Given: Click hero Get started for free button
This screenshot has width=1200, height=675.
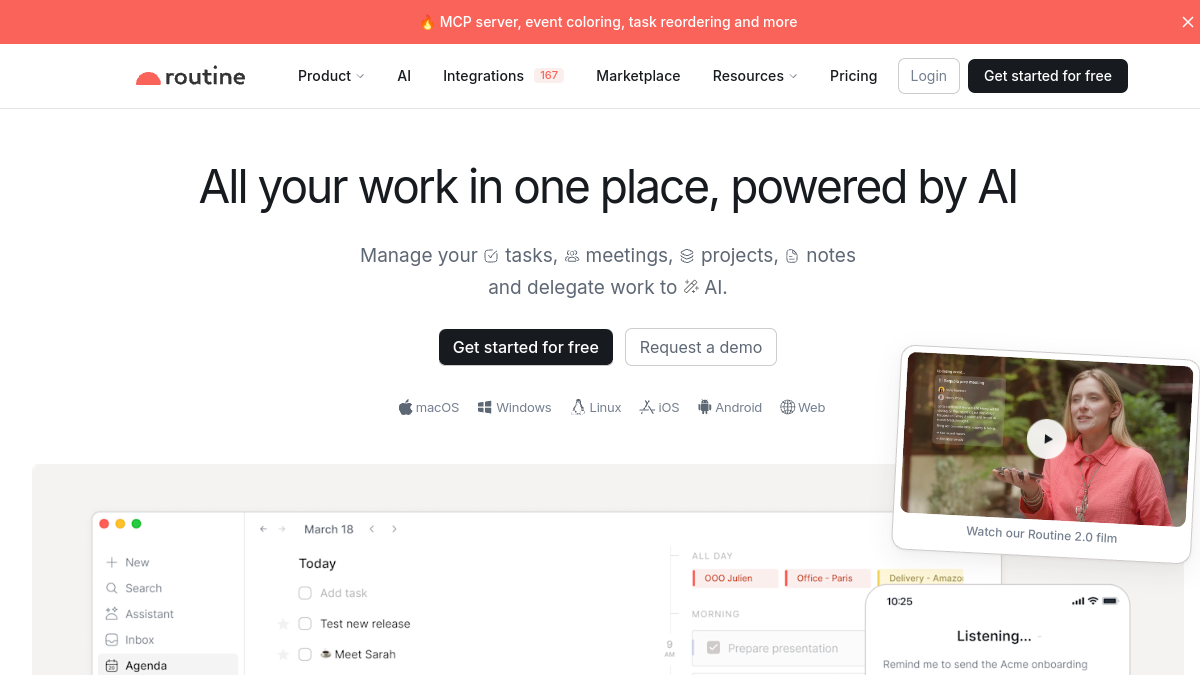Looking at the screenshot, I should click(x=526, y=347).
